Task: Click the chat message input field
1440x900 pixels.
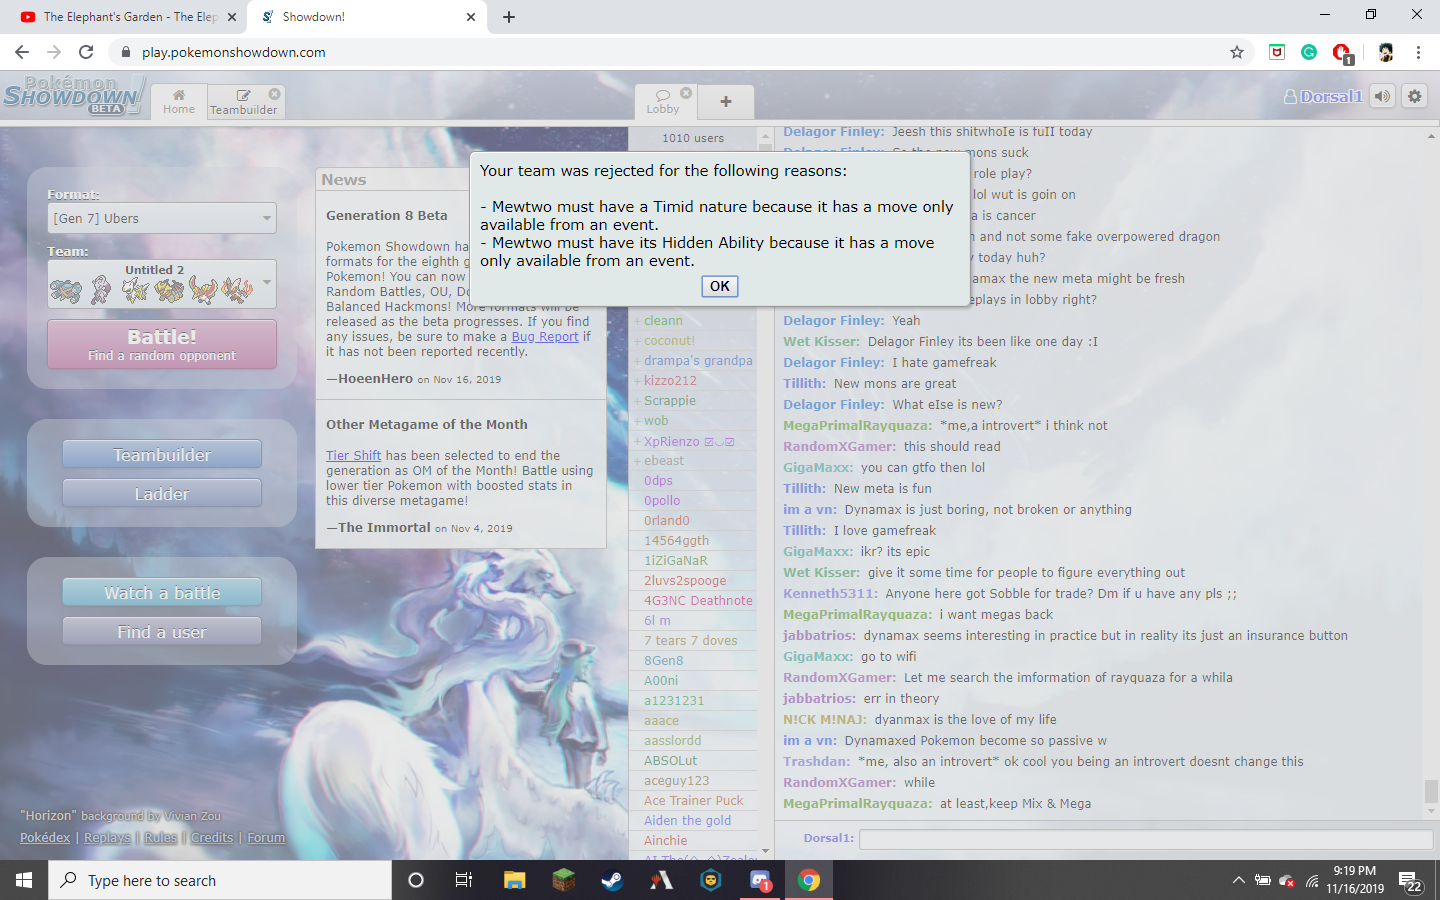Action: 1145,839
